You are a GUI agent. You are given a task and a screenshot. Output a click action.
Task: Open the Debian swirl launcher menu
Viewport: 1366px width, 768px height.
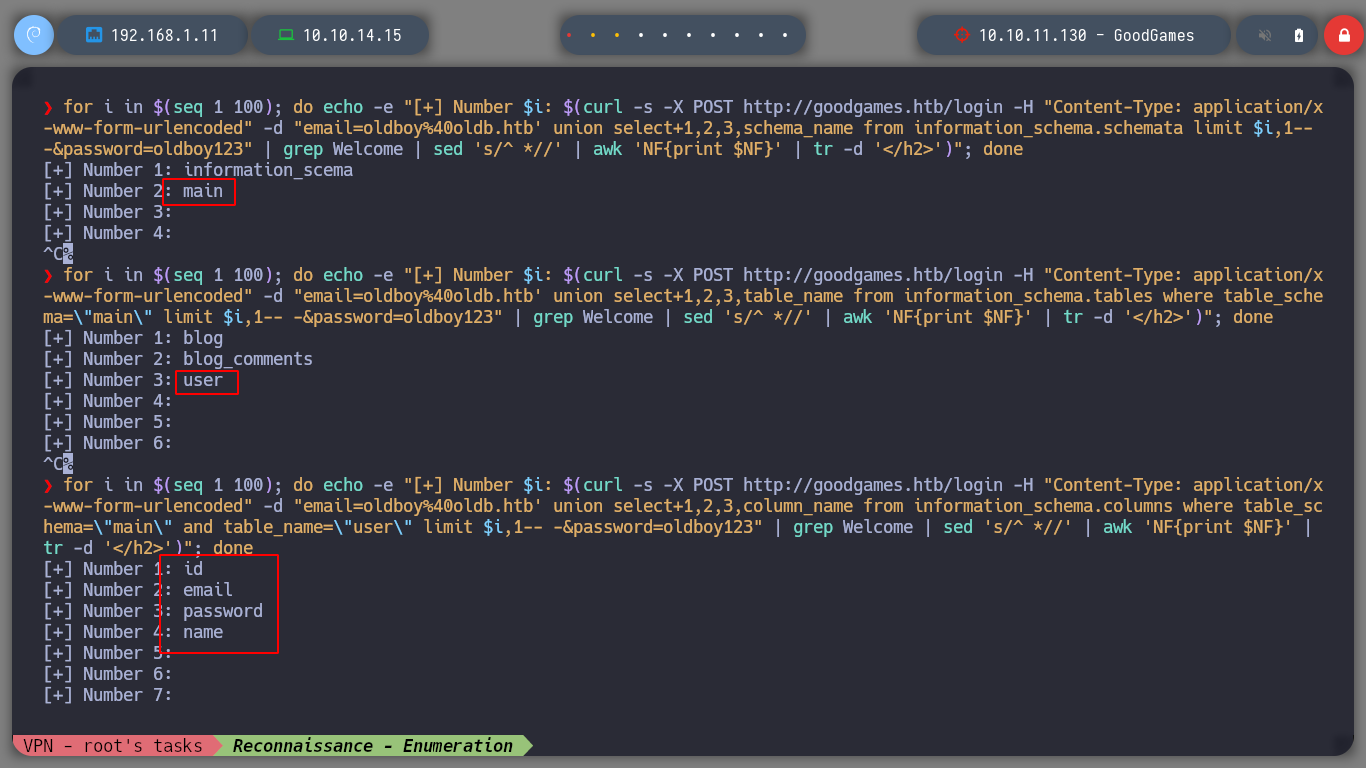point(33,35)
